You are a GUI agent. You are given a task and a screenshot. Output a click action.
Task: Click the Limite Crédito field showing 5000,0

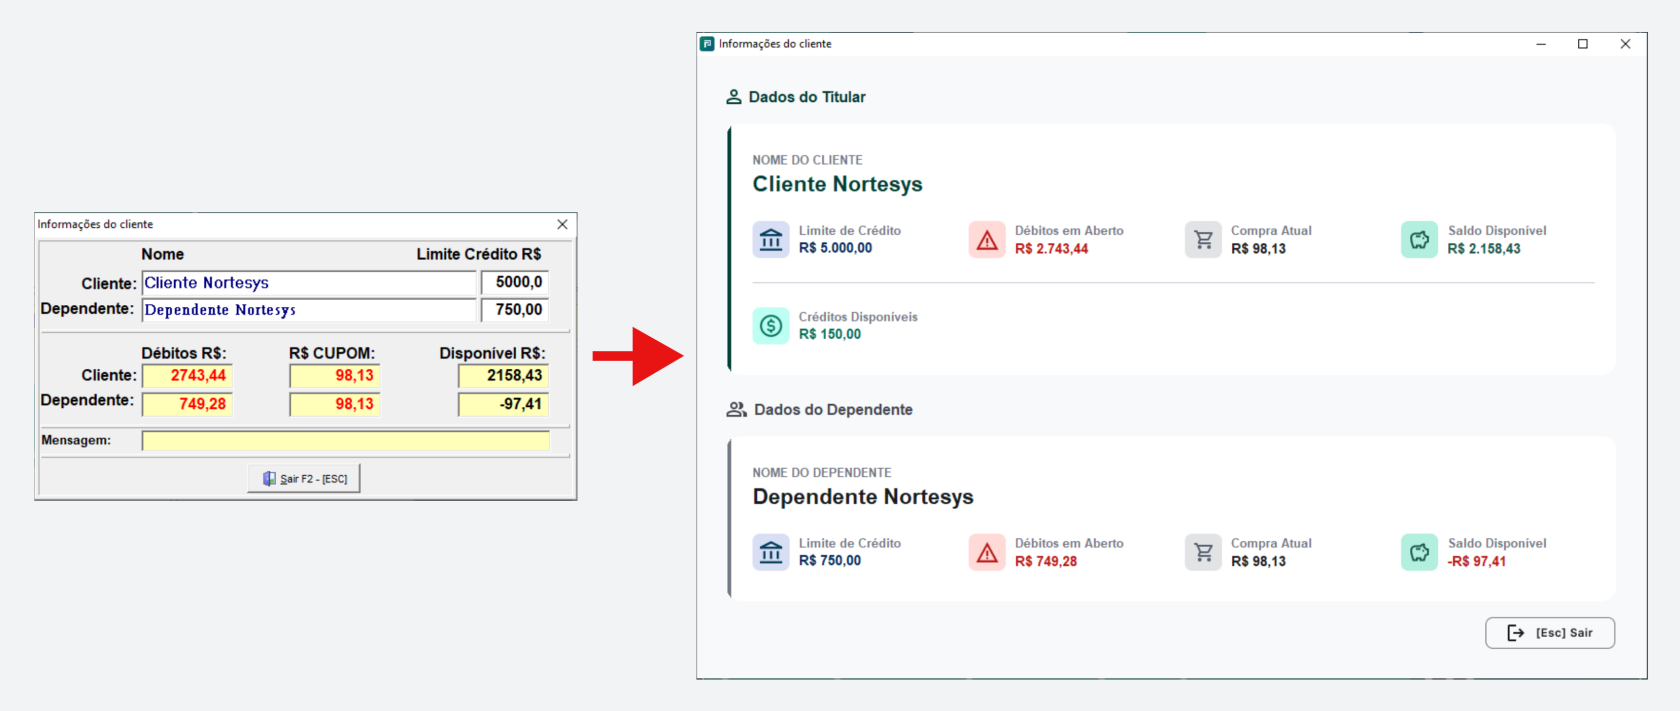tap(515, 283)
